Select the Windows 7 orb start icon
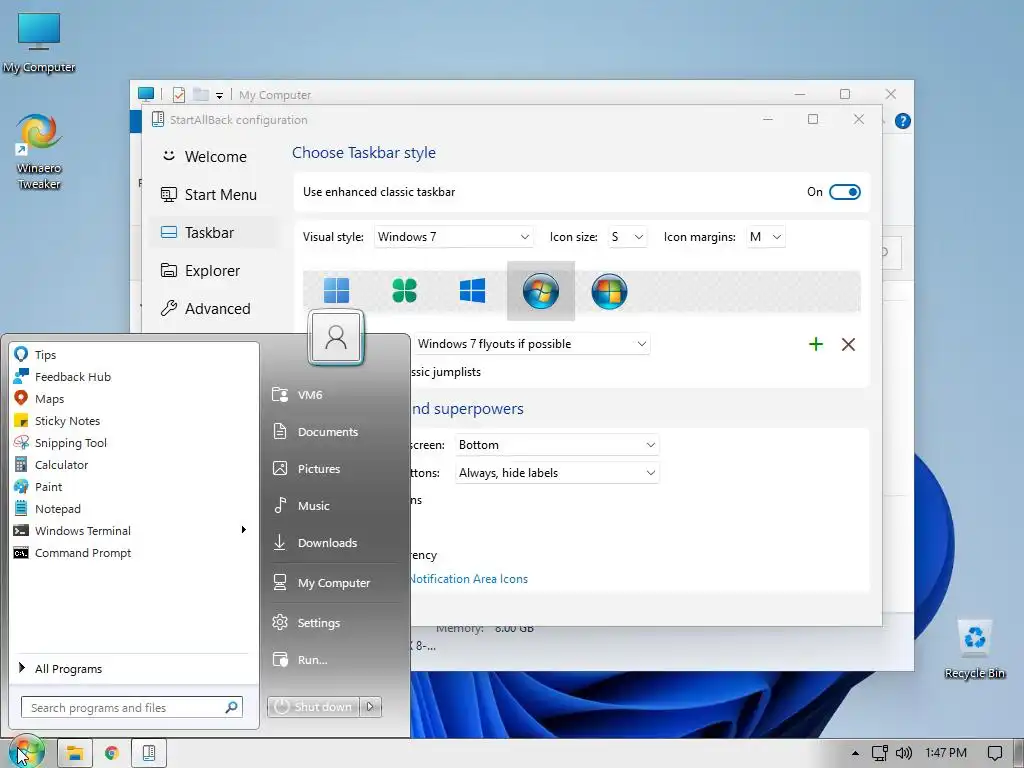1024x768 pixels. pos(541,291)
